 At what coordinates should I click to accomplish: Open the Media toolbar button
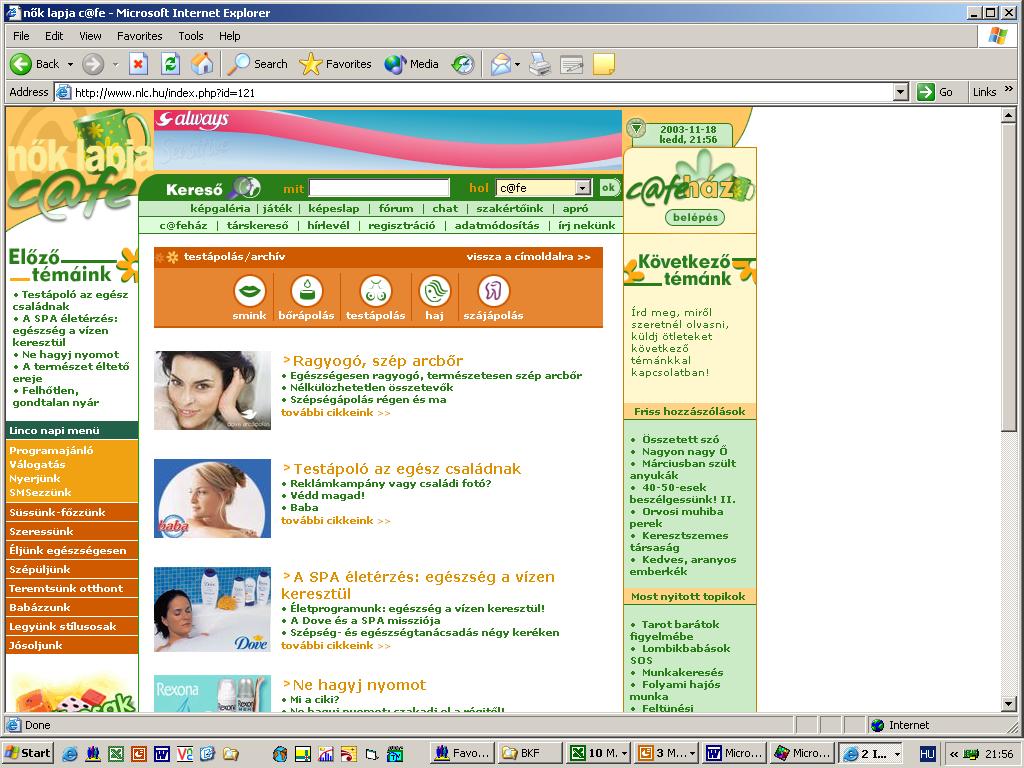pos(411,64)
